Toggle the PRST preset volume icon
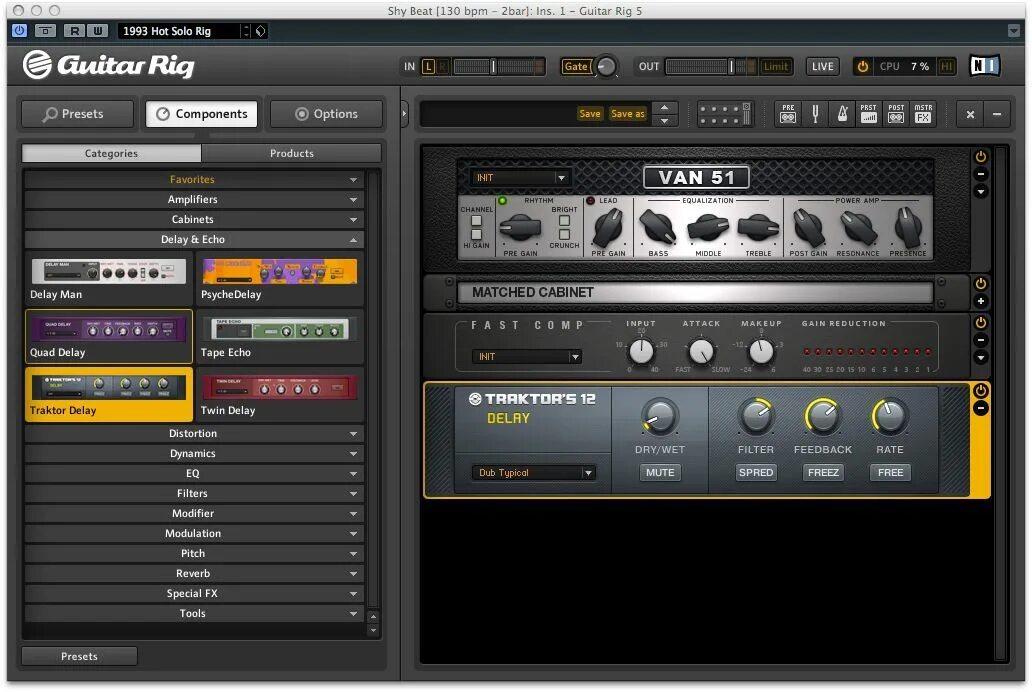The height and width of the screenshot is (692, 1032). (x=869, y=114)
